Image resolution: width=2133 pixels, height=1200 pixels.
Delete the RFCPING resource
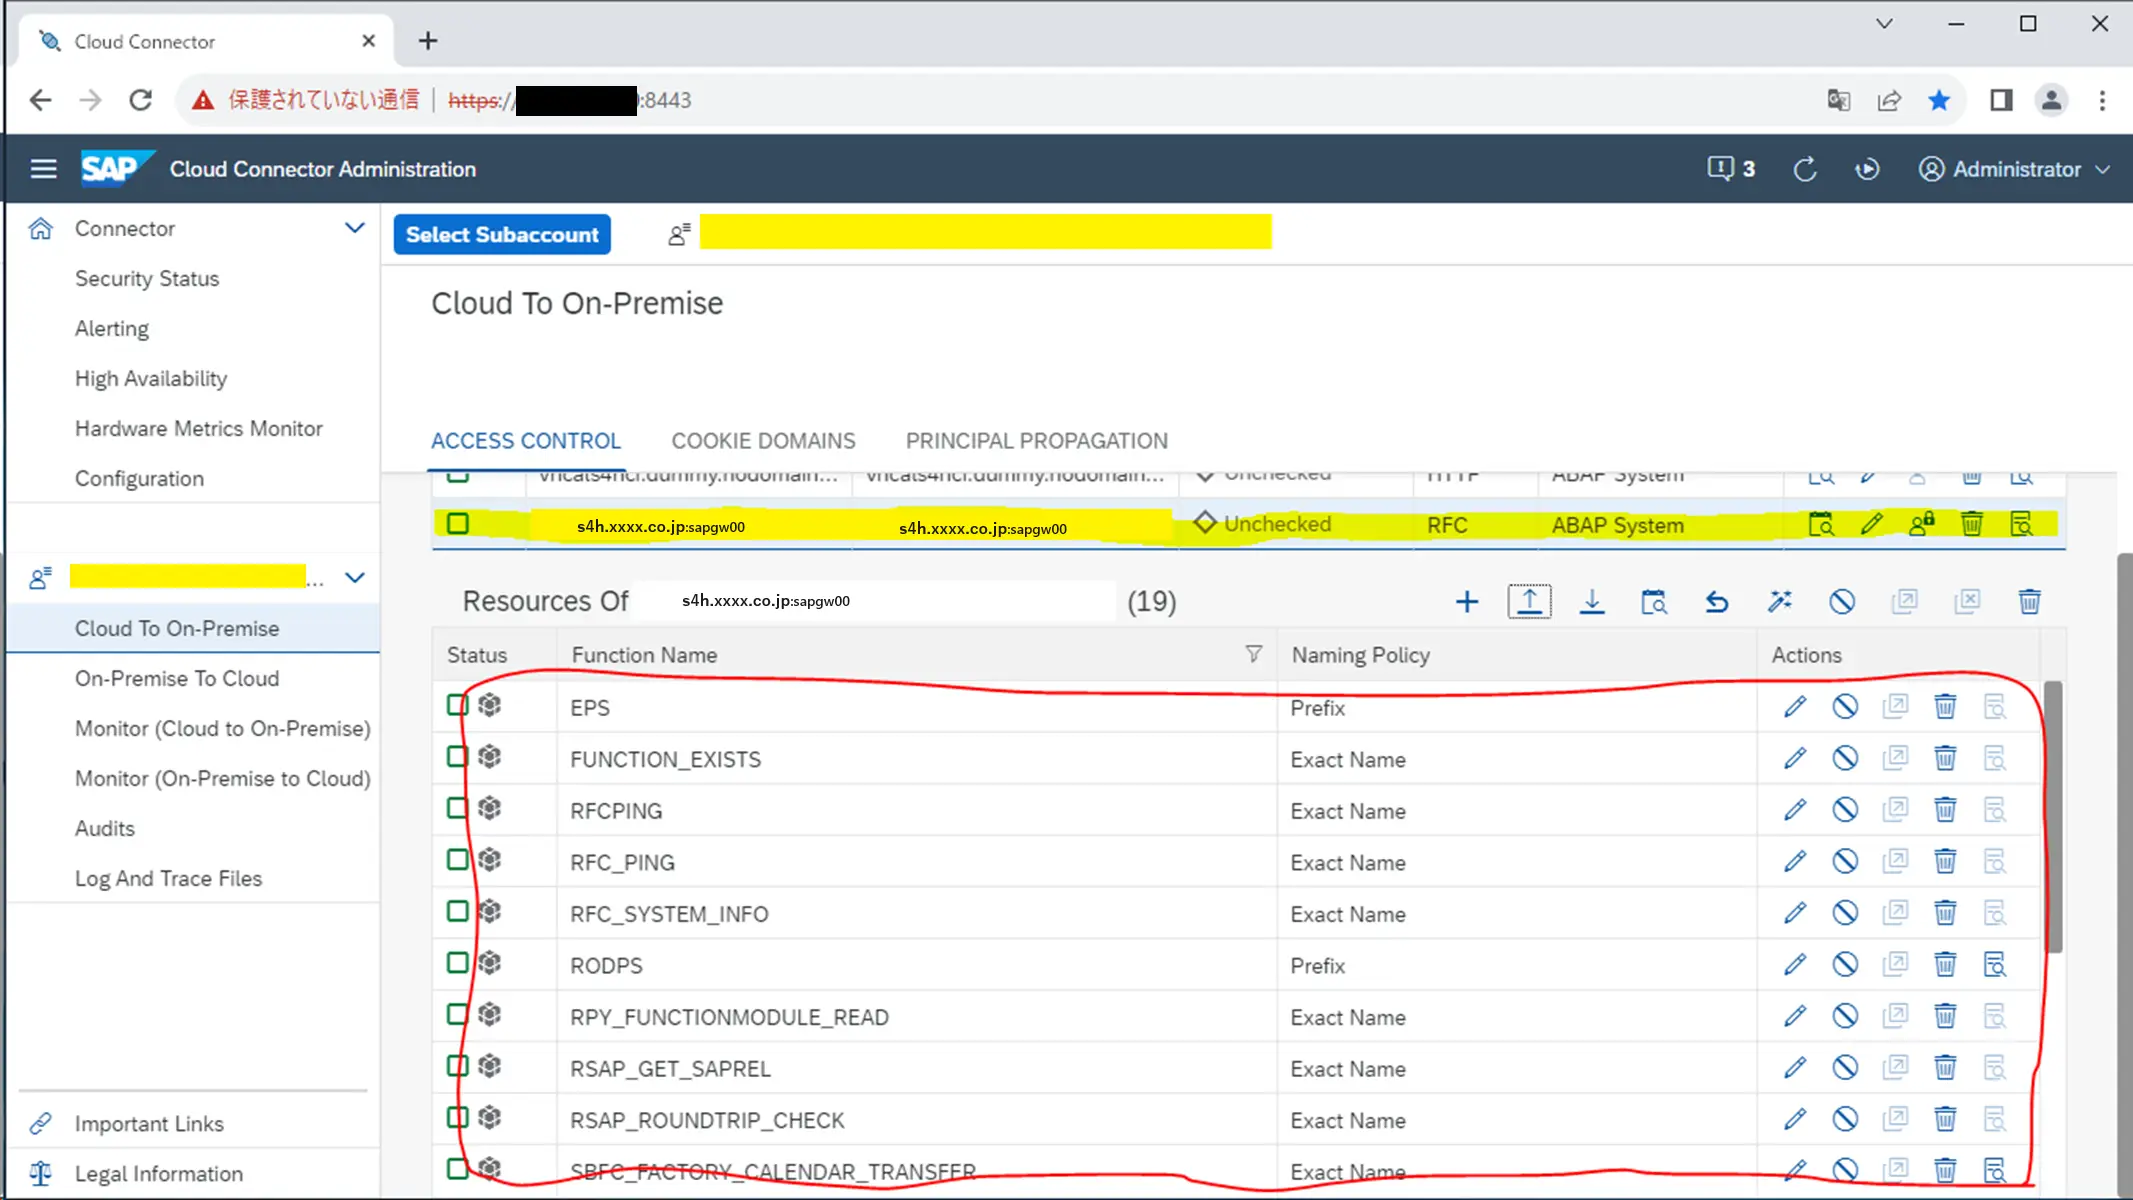pyautogui.click(x=1945, y=810)
